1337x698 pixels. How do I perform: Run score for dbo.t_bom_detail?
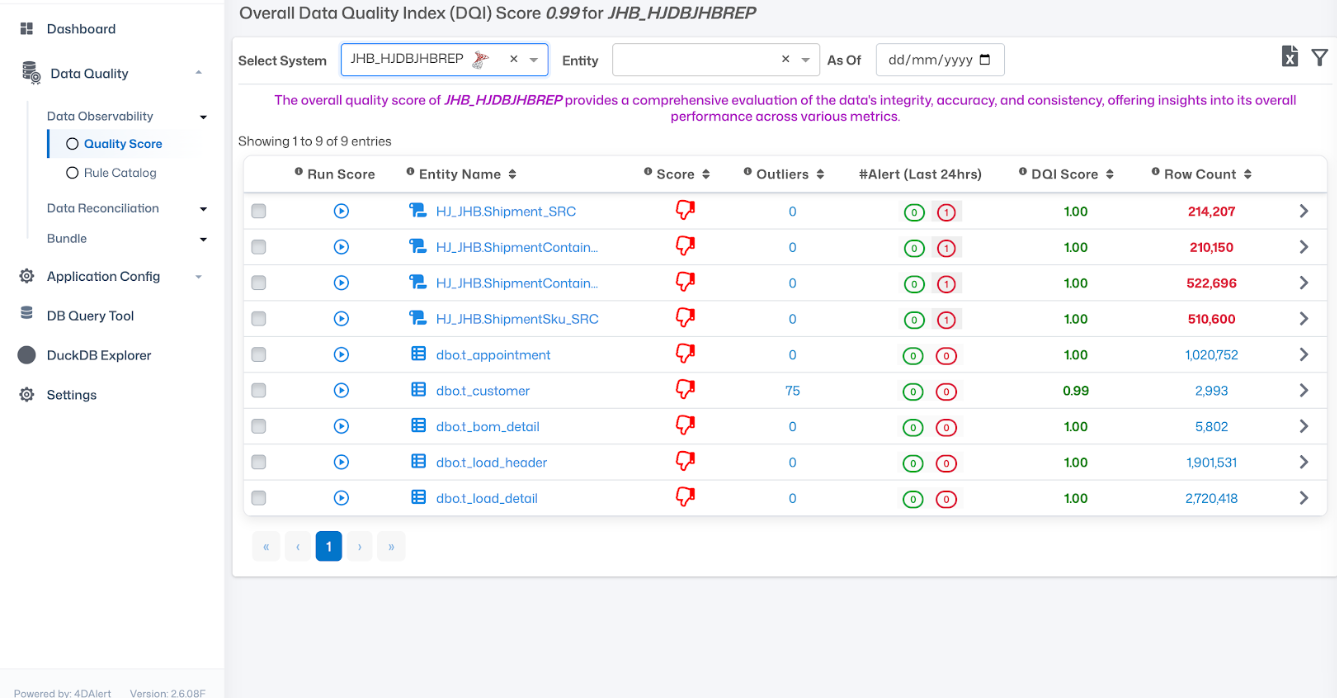click(341, 426)
